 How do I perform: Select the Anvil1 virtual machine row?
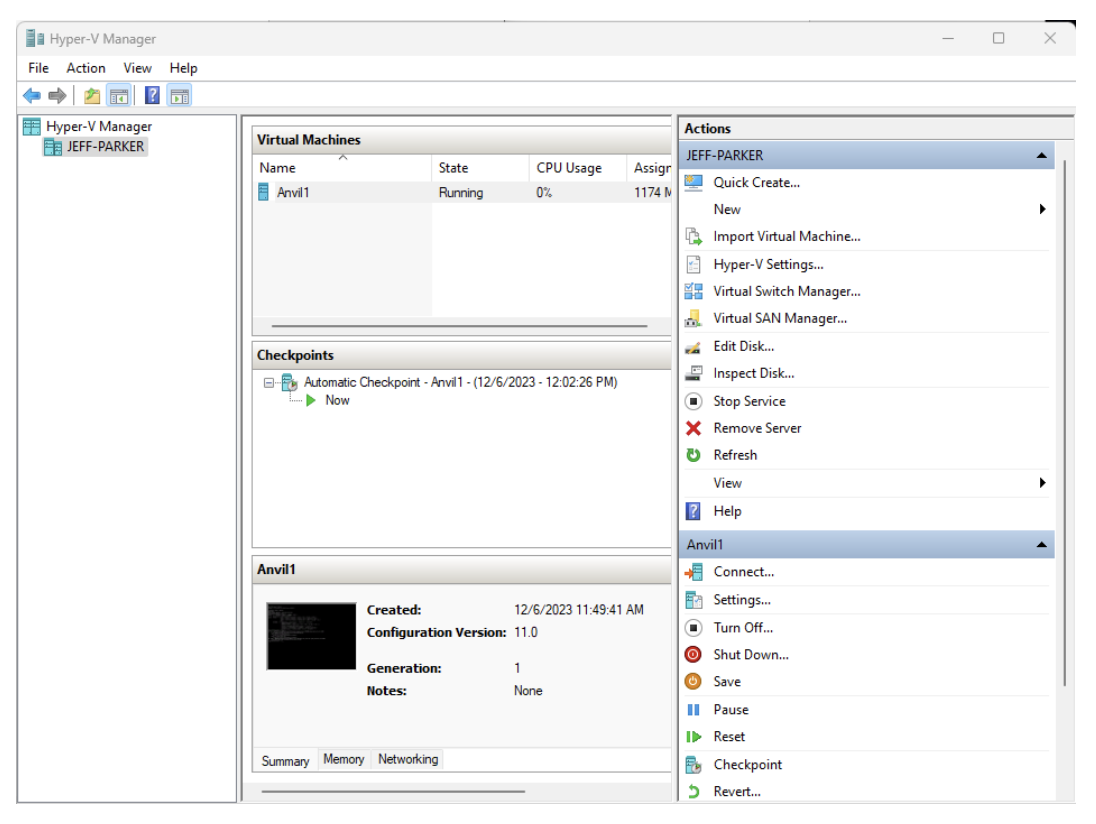pyautogui.click(x=461, y=192)
